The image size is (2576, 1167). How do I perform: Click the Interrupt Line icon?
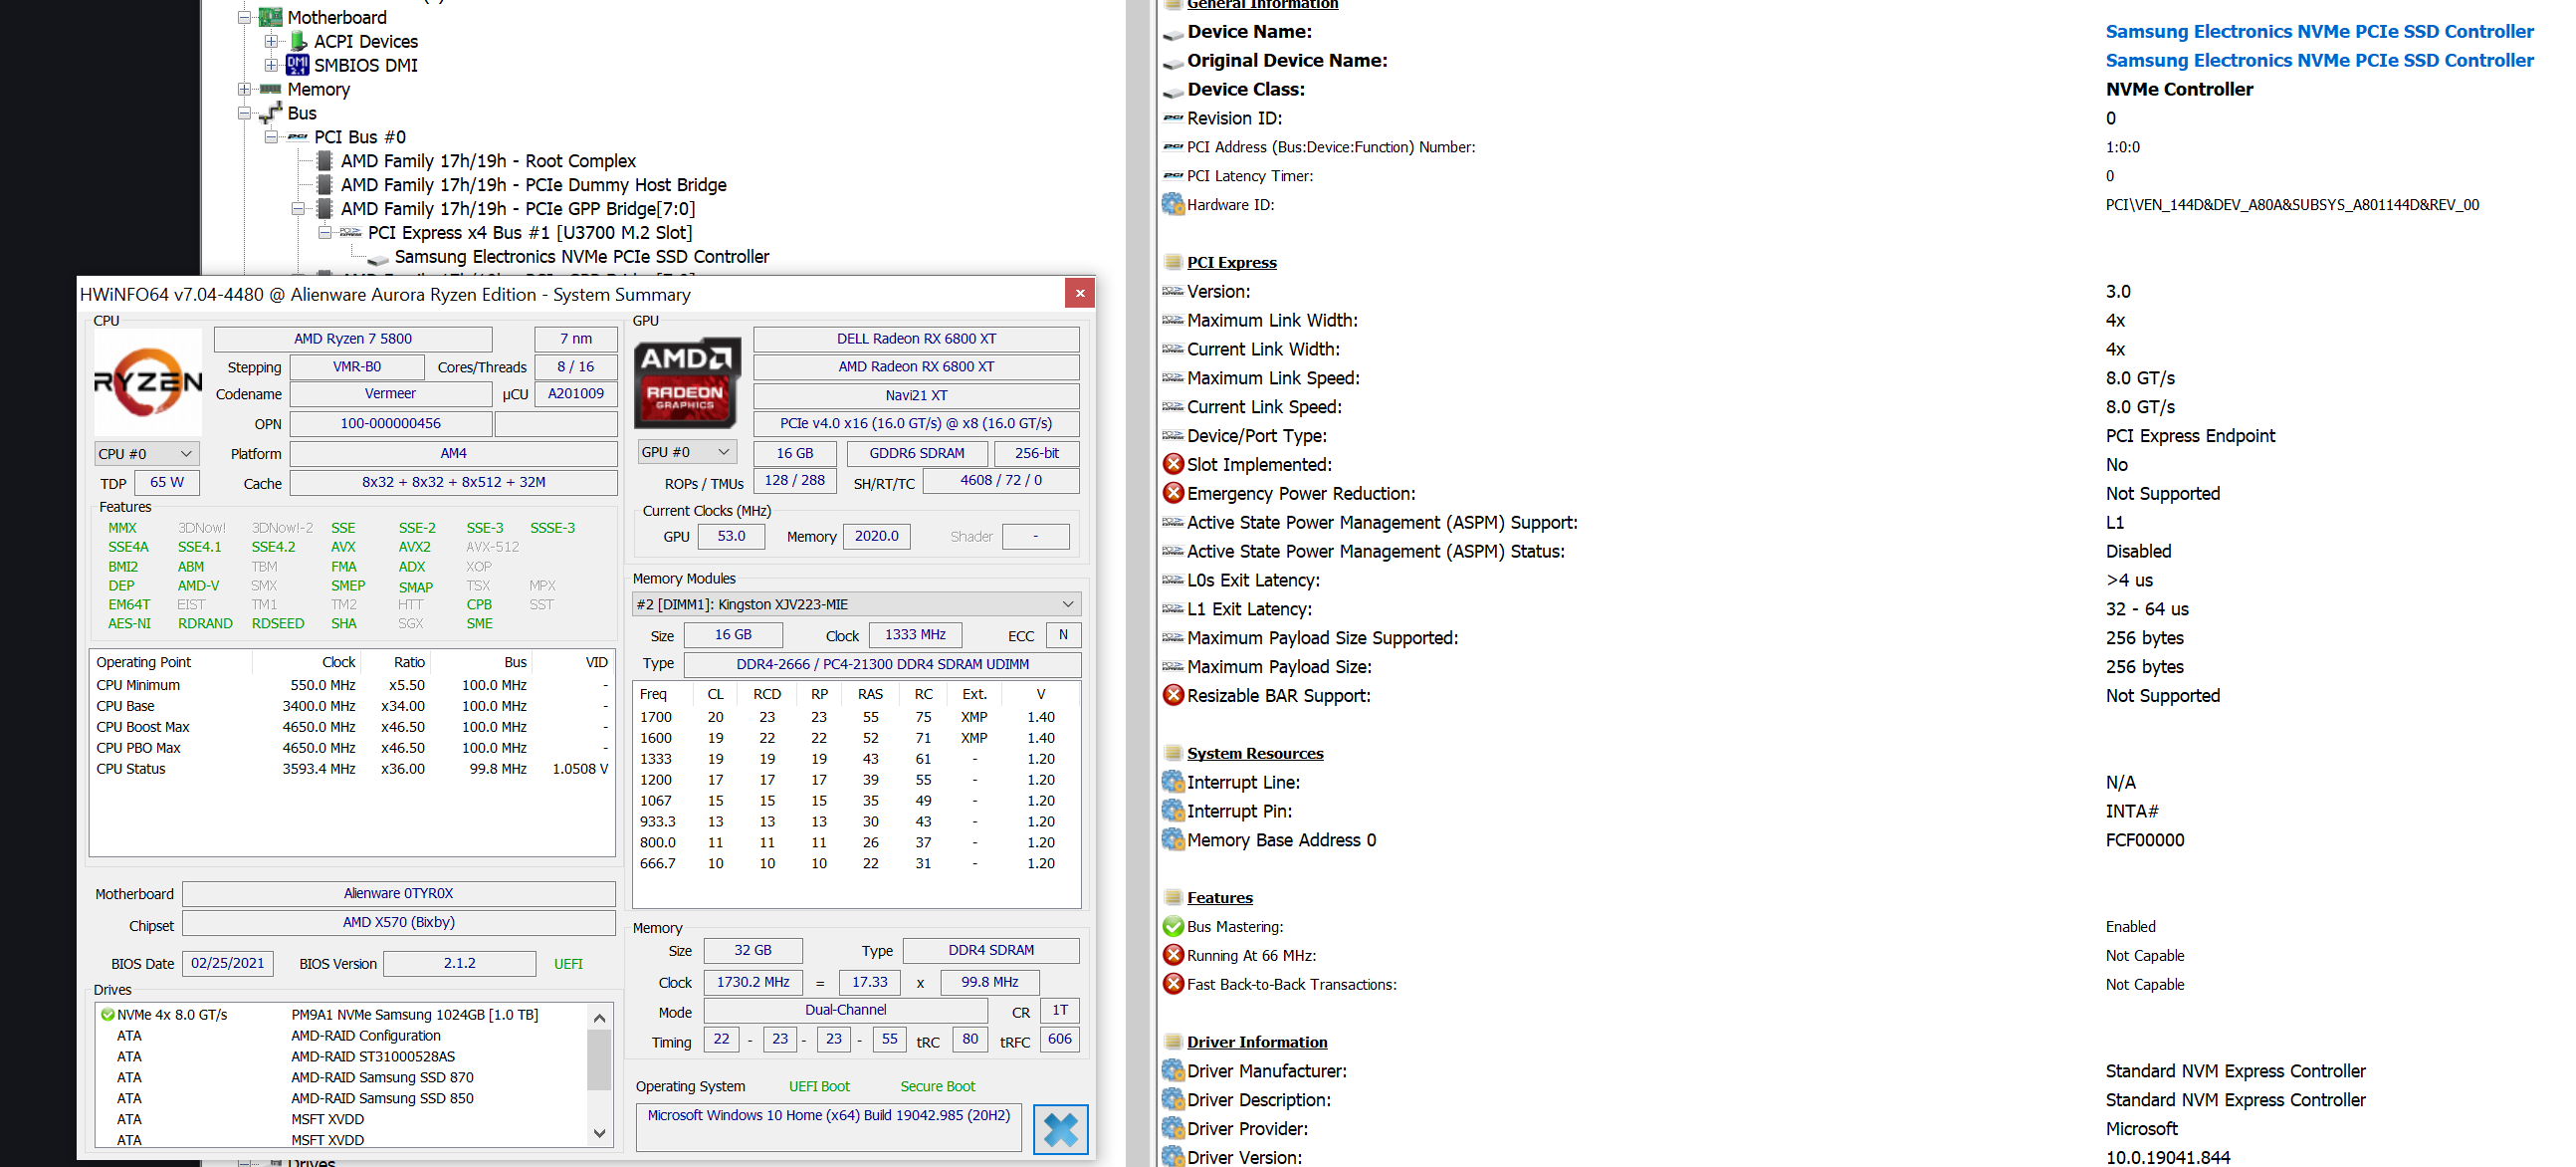coord(1173,782)
